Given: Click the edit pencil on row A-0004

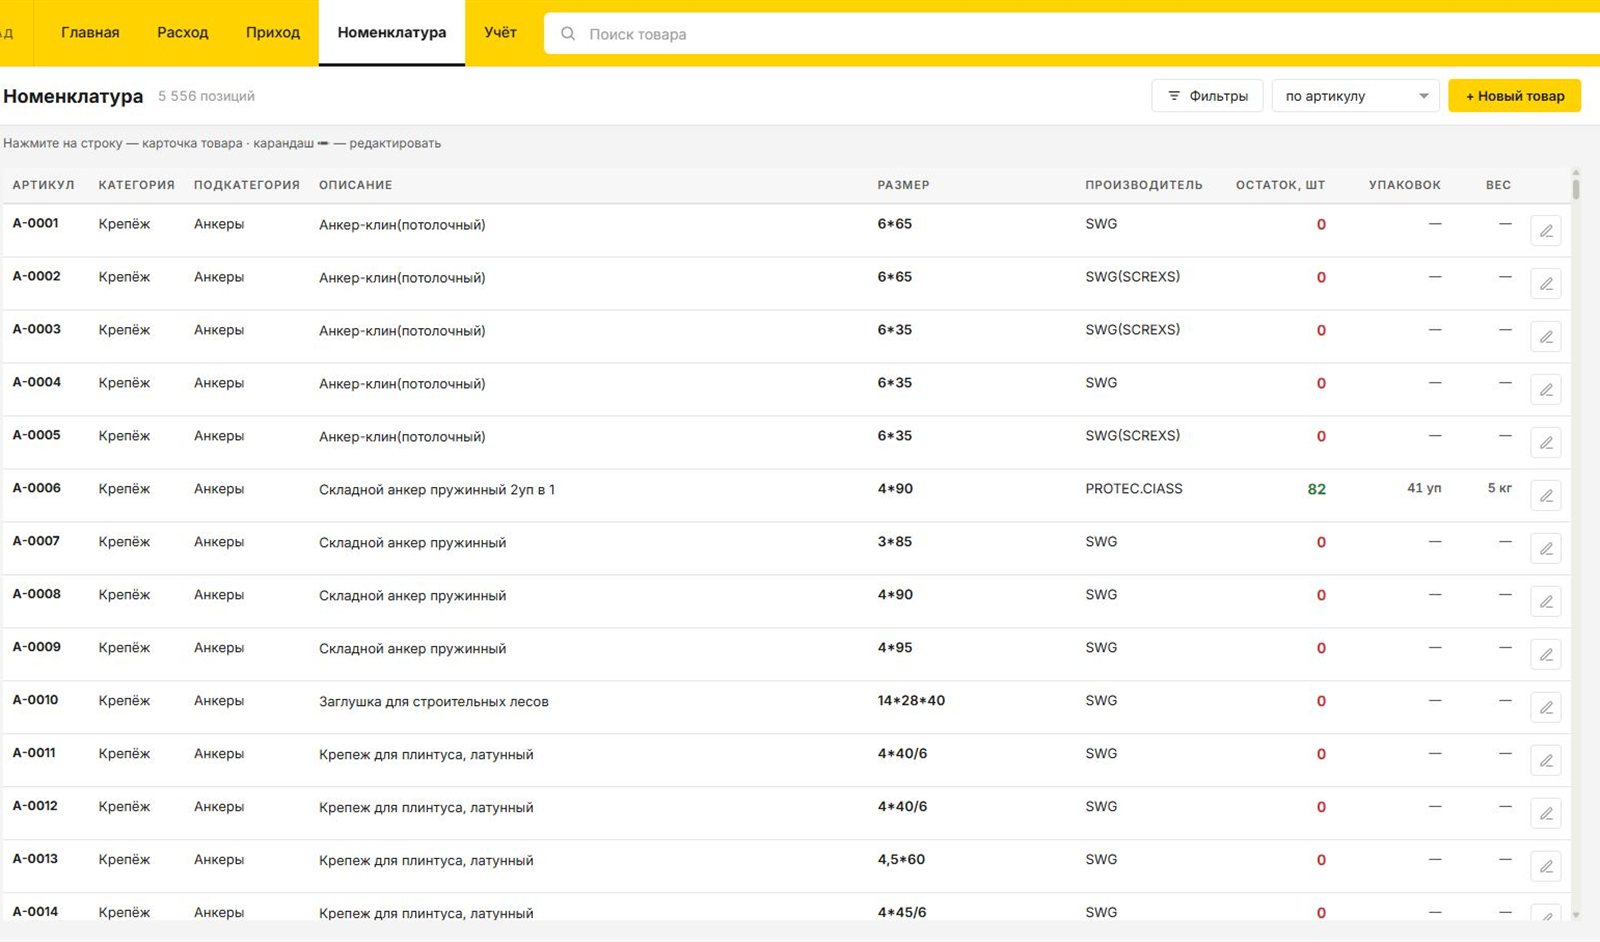Looking at the screenshot, I should (x=1545, y=390).
